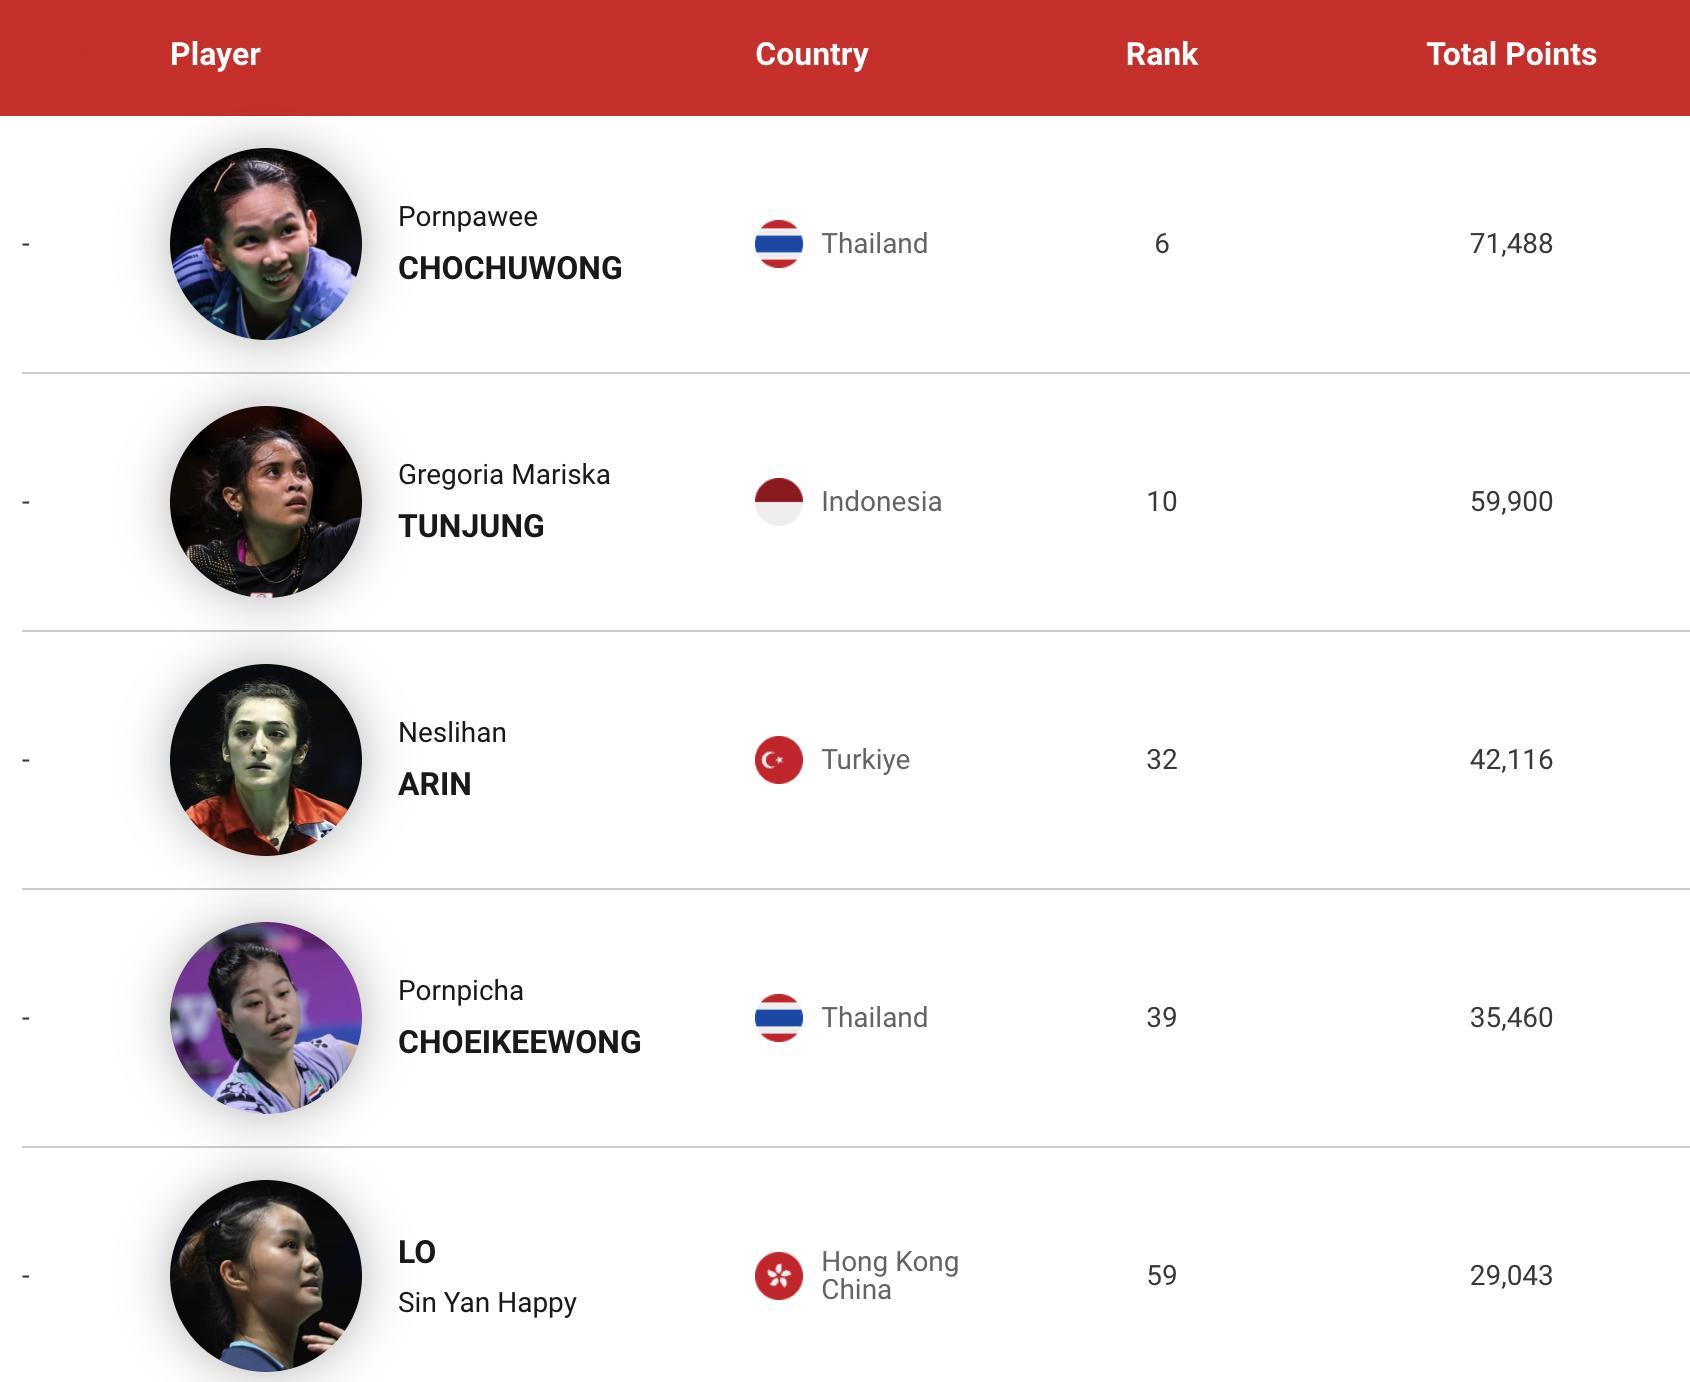Open Gregoria Mariska Tunjung's profile photo
The width and height of the screenshot is (1690, 1382).
click(x=266, y=502)
